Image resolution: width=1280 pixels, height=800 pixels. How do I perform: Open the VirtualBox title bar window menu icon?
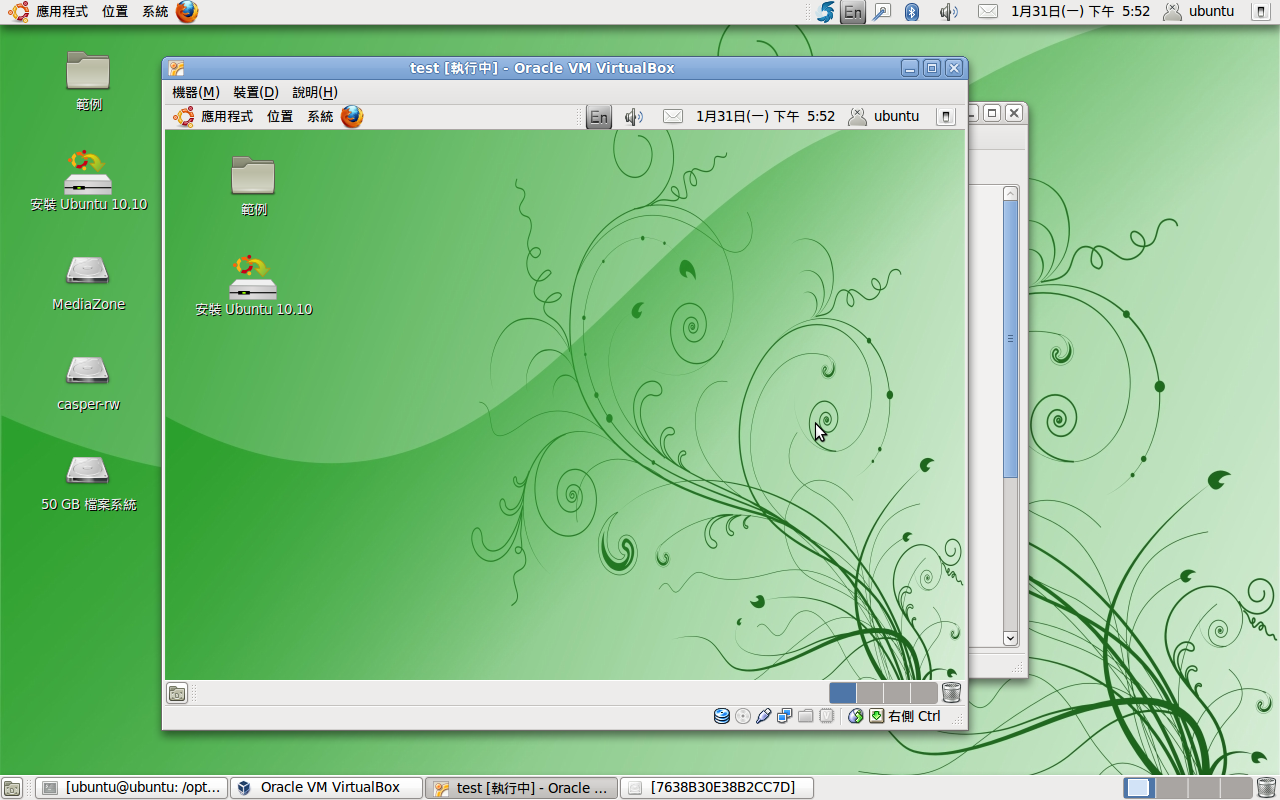coord(176,68)
